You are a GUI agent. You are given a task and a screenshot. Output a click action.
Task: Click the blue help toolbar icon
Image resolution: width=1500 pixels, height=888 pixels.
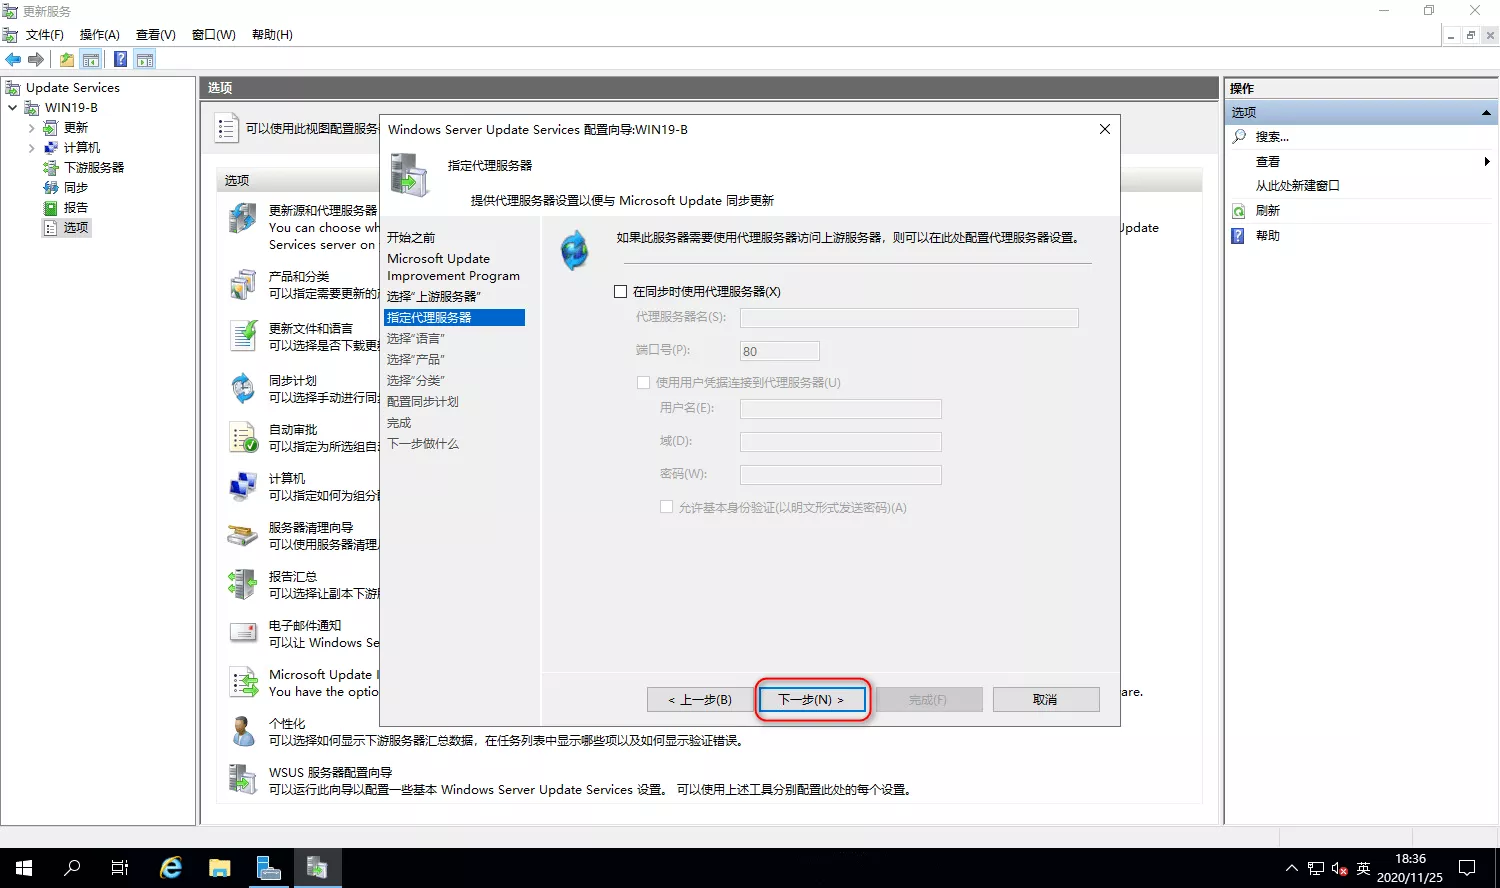(120, 60)
